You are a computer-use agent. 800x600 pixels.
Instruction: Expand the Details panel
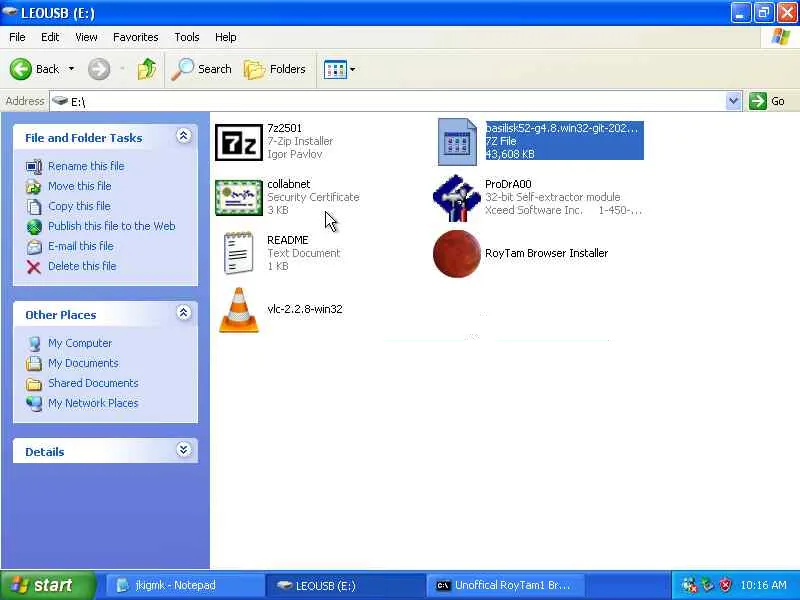[184, 449]
